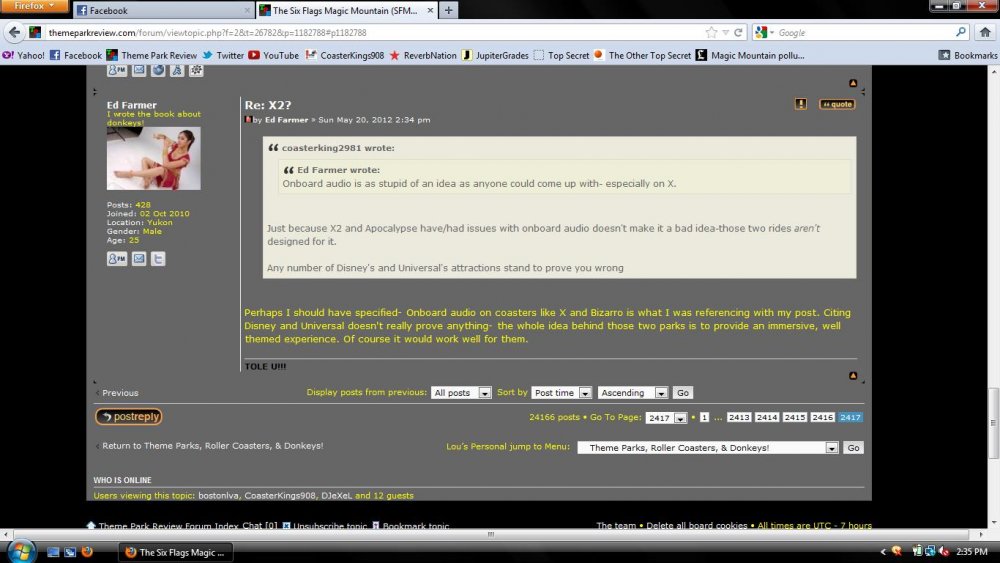This screenshot has height=563, width=1000.
Task: Open the 'All posts' display dropdown
Action: click(x=461, y=393)
